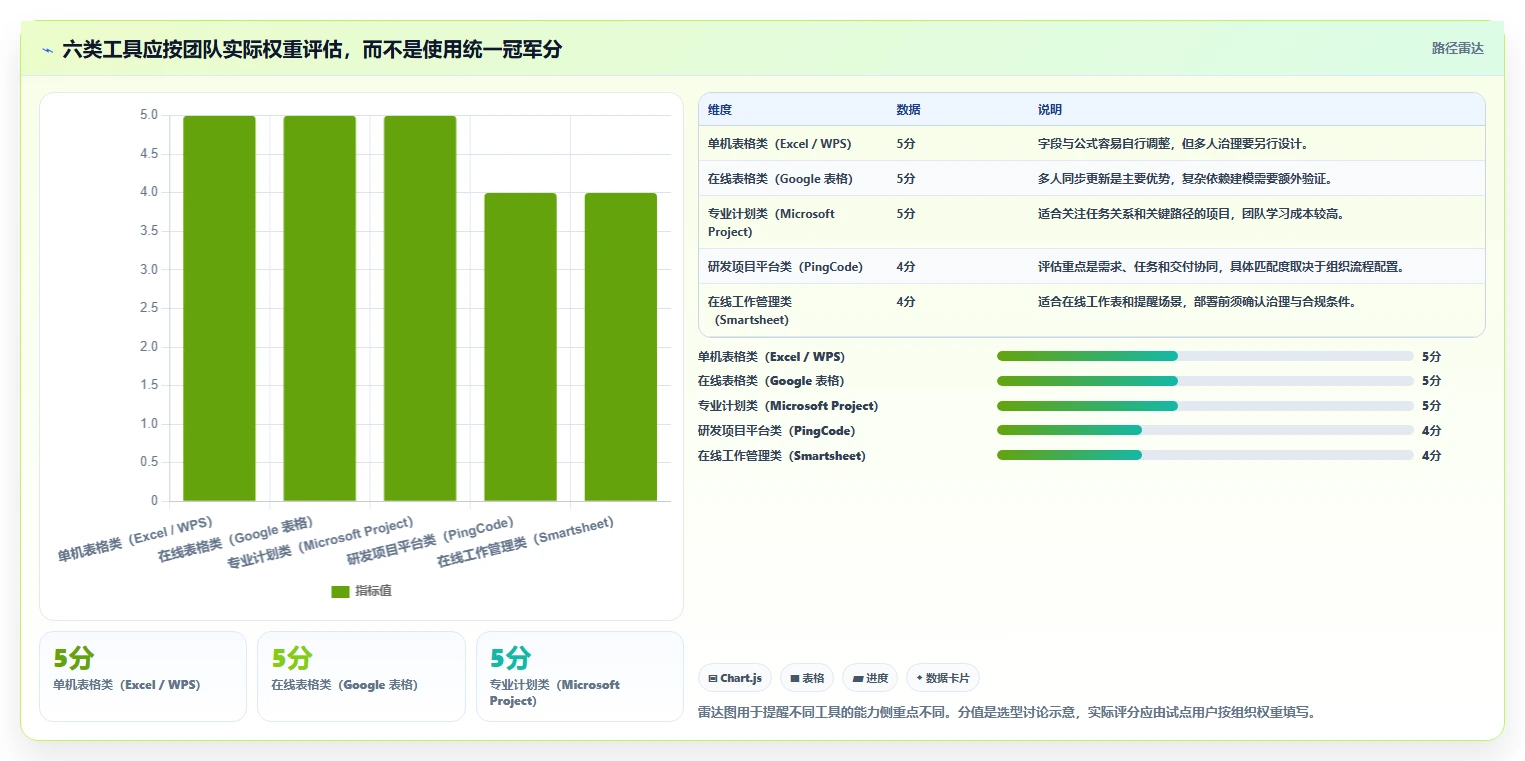Click the 进度 tag chip

(x=870, y=678)
